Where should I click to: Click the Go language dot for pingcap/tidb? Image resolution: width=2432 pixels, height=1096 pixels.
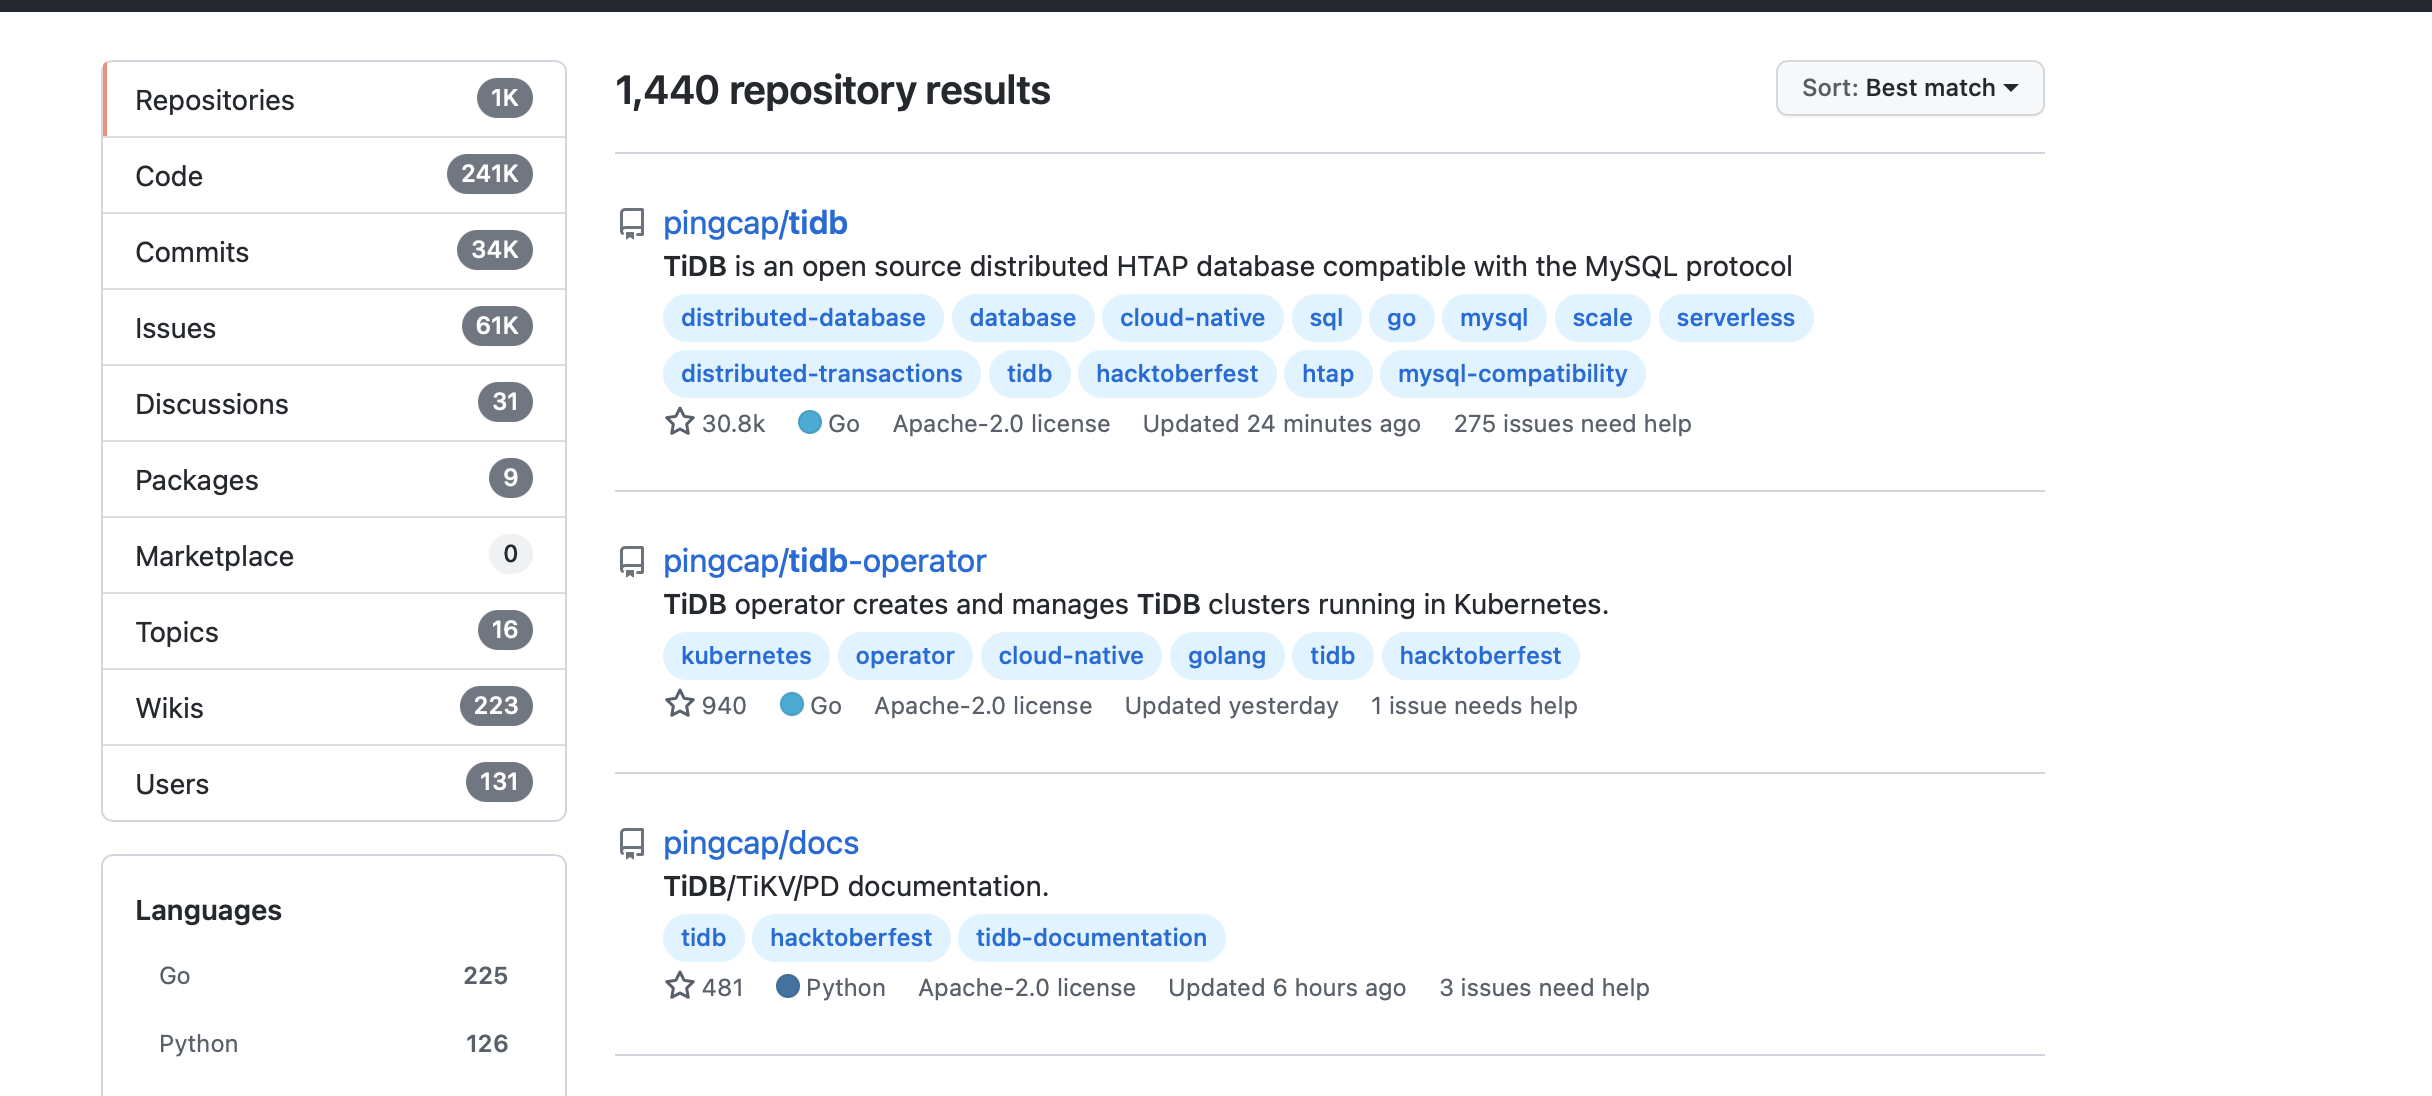coord(810,422)
